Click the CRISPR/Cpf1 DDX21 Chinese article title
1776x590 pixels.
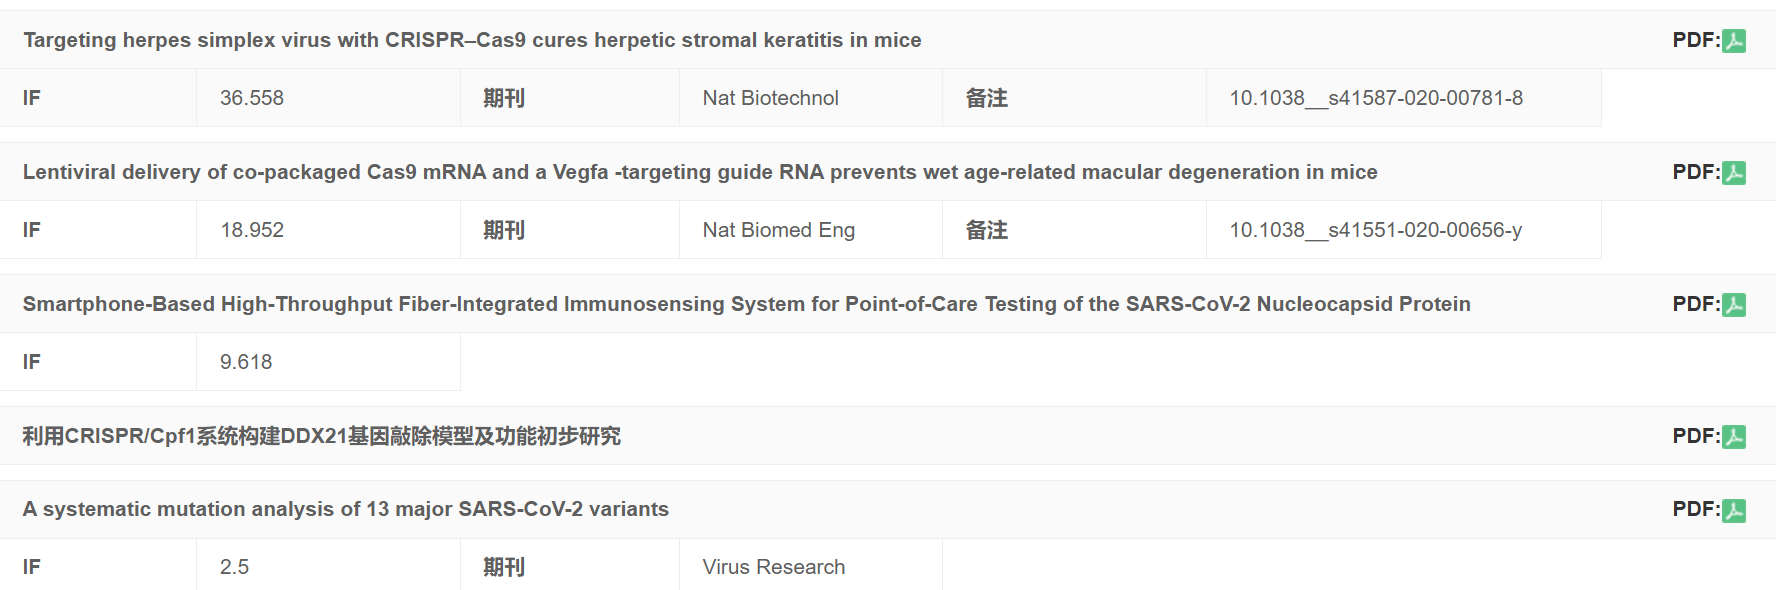coord(321,436)
